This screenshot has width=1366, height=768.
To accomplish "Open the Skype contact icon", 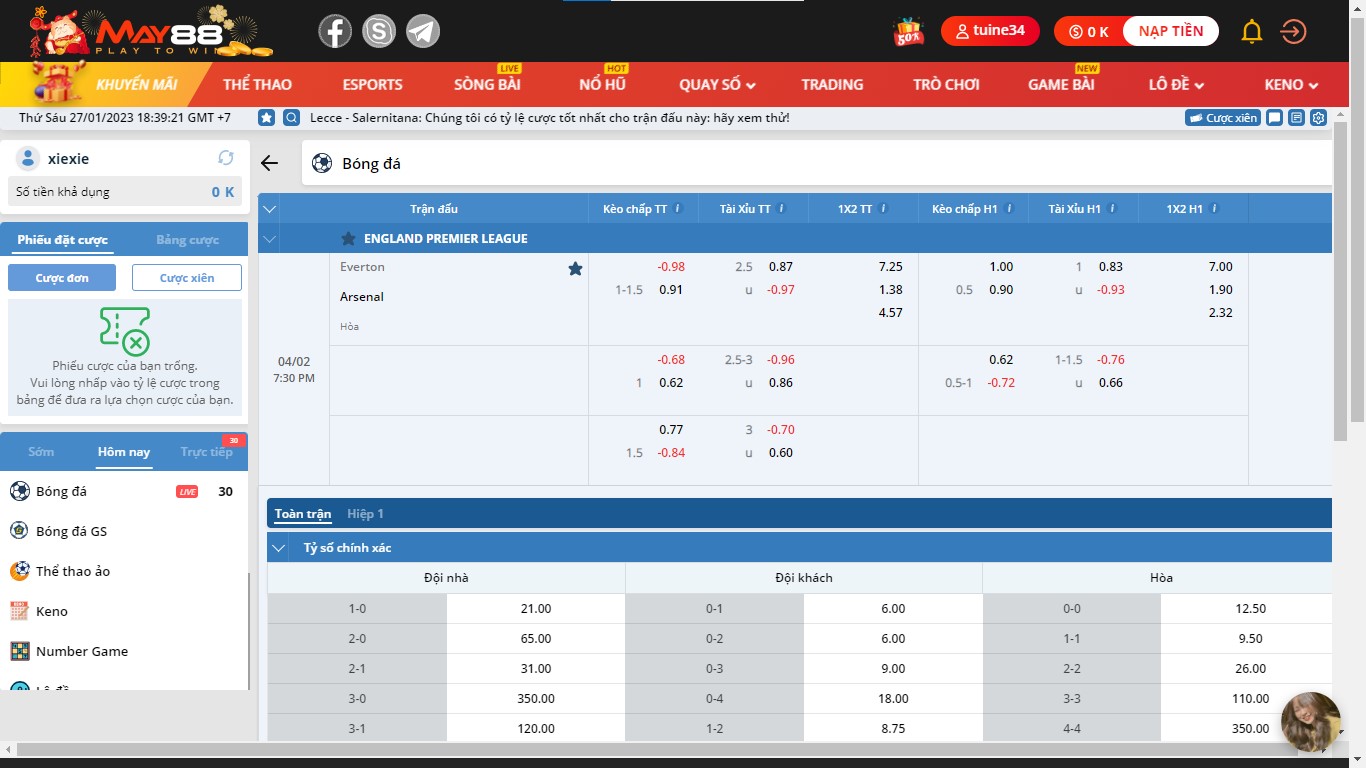I will click(x=379, y=31).
